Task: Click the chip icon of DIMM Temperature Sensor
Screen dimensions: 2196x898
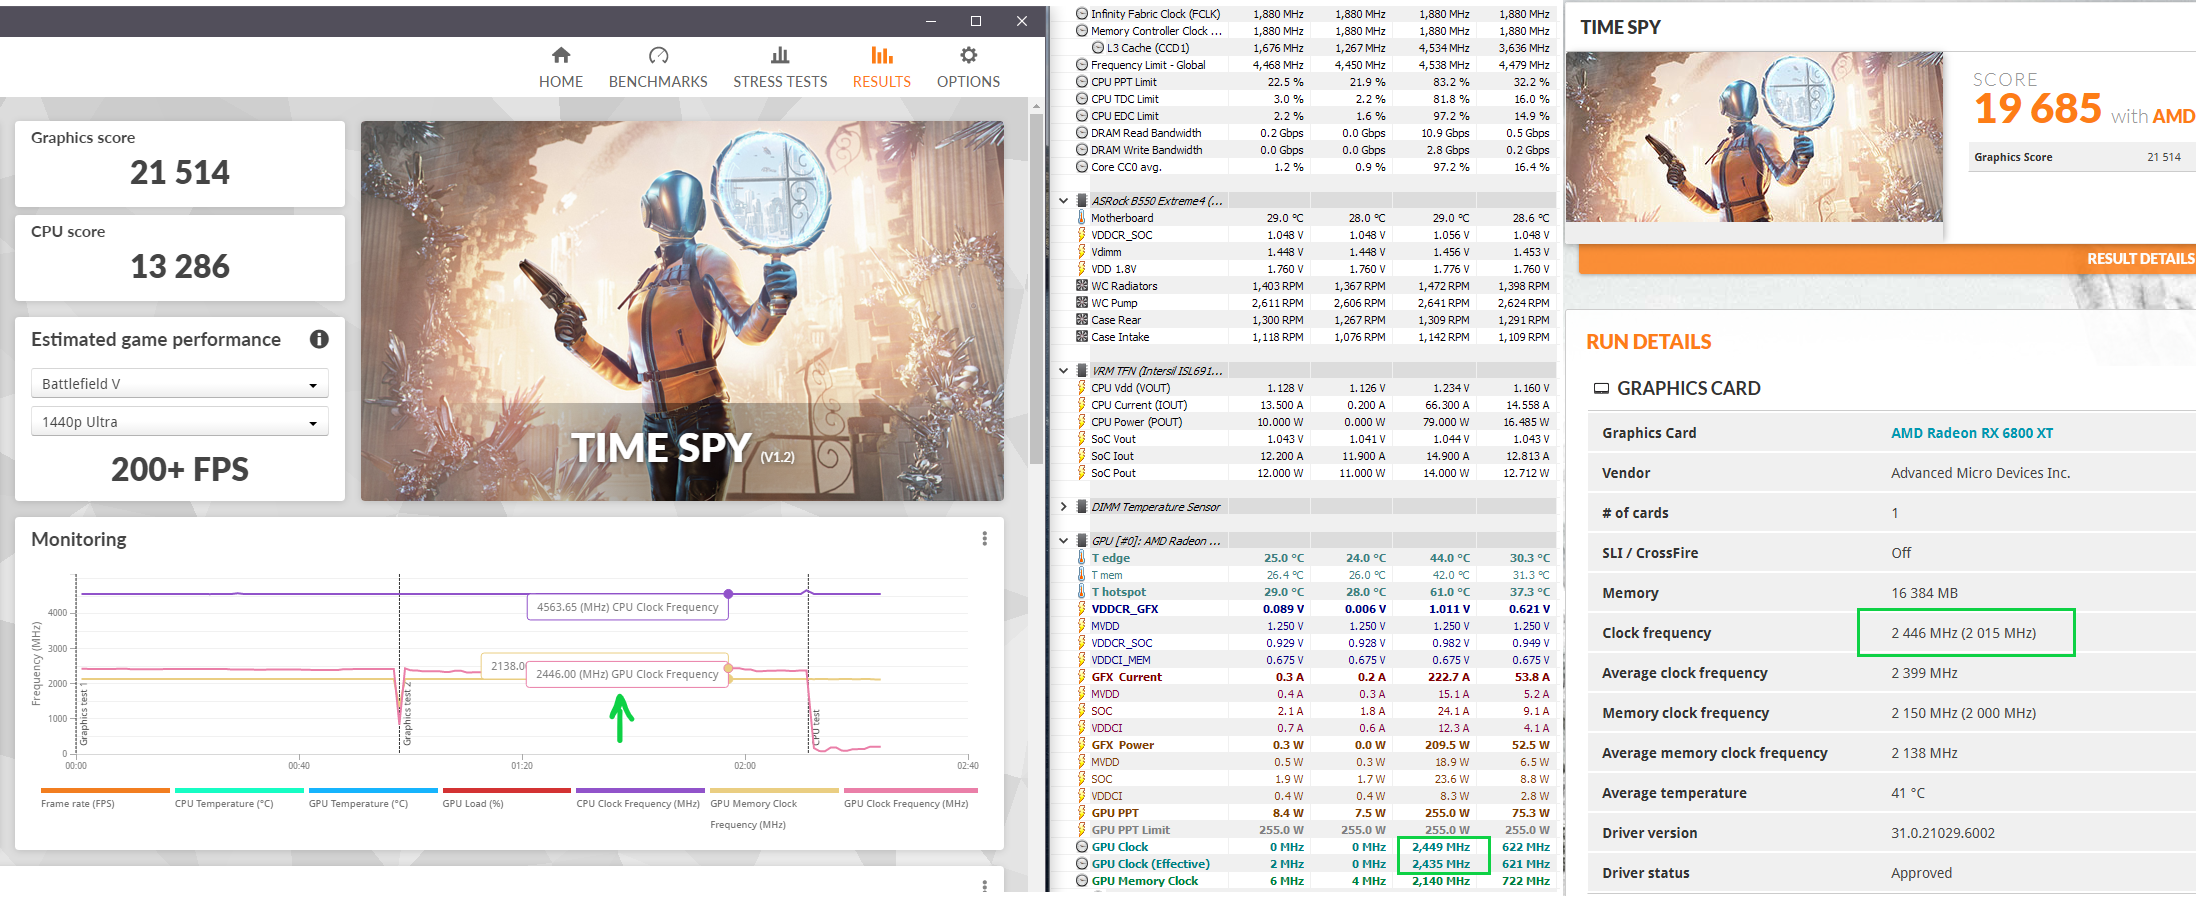Action: [x=1082, y=507]
